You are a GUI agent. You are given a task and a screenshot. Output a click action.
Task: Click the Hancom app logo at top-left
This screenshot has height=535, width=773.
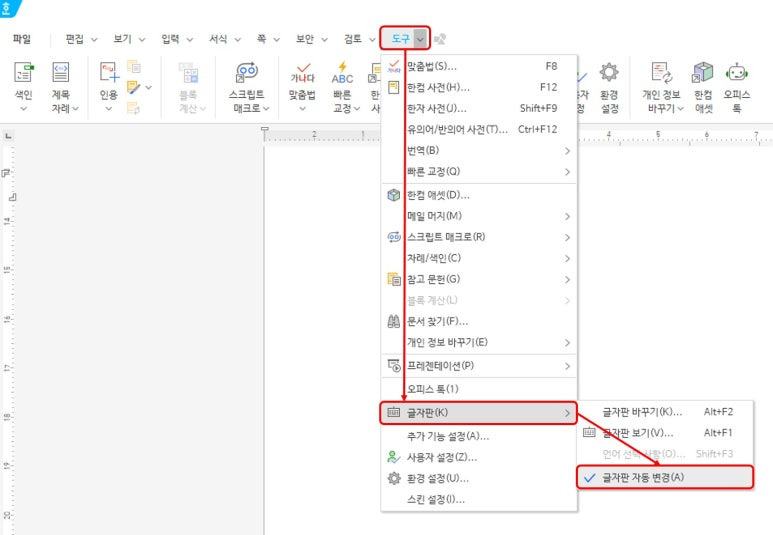click(8, 8)
